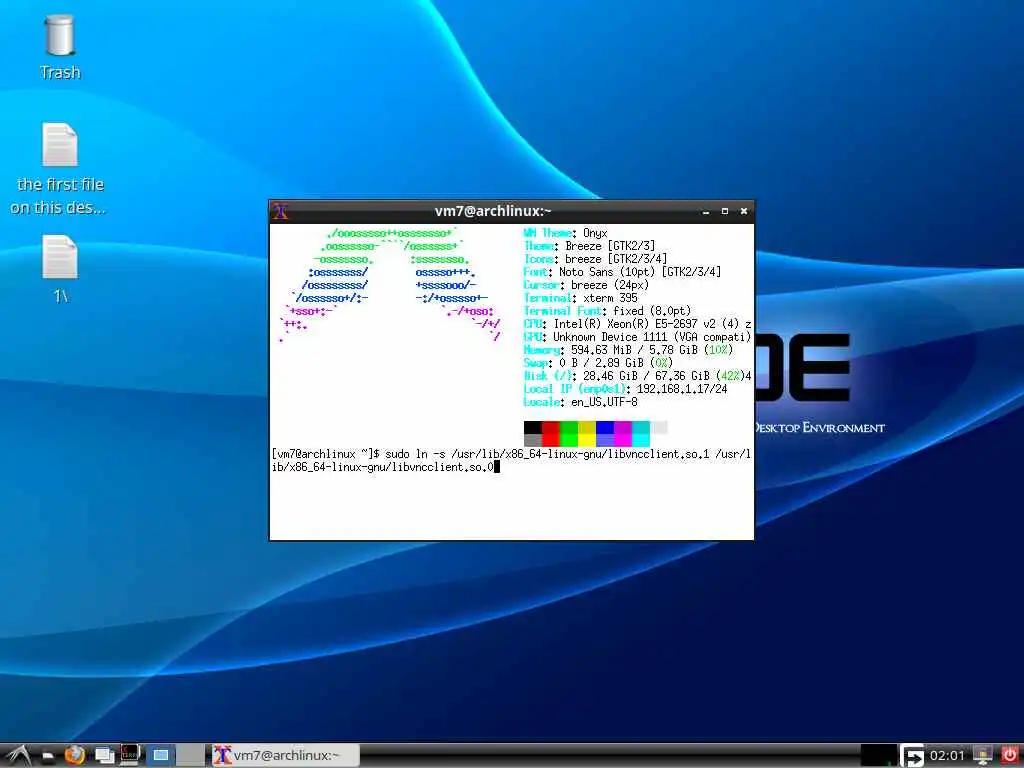Screen dimensions: 1024x768
Task: Click the 'Locale: en_US.UTF-8' line
Action: (x=581, y=402)
